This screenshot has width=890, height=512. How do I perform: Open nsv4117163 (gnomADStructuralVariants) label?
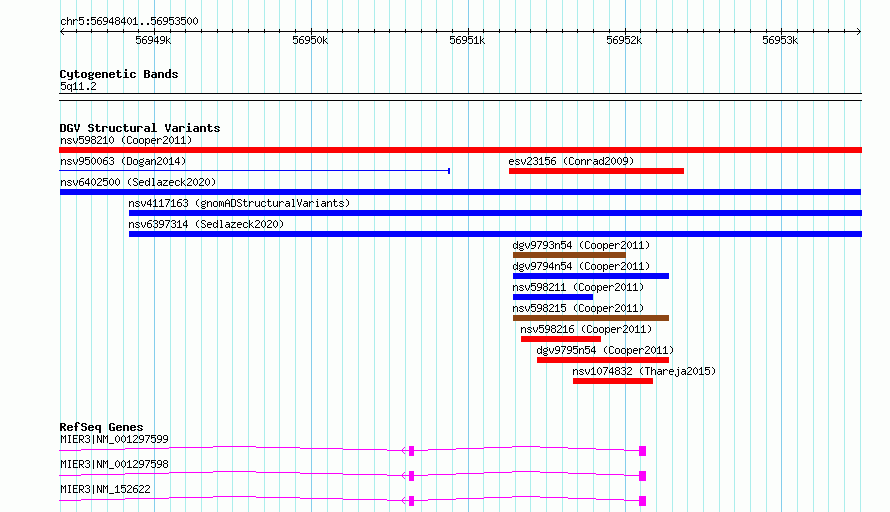(x=239, y=203)
